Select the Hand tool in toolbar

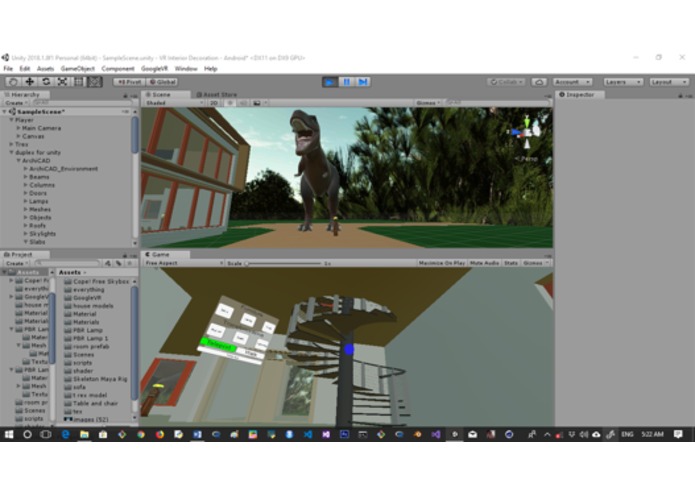pos(13,82)
